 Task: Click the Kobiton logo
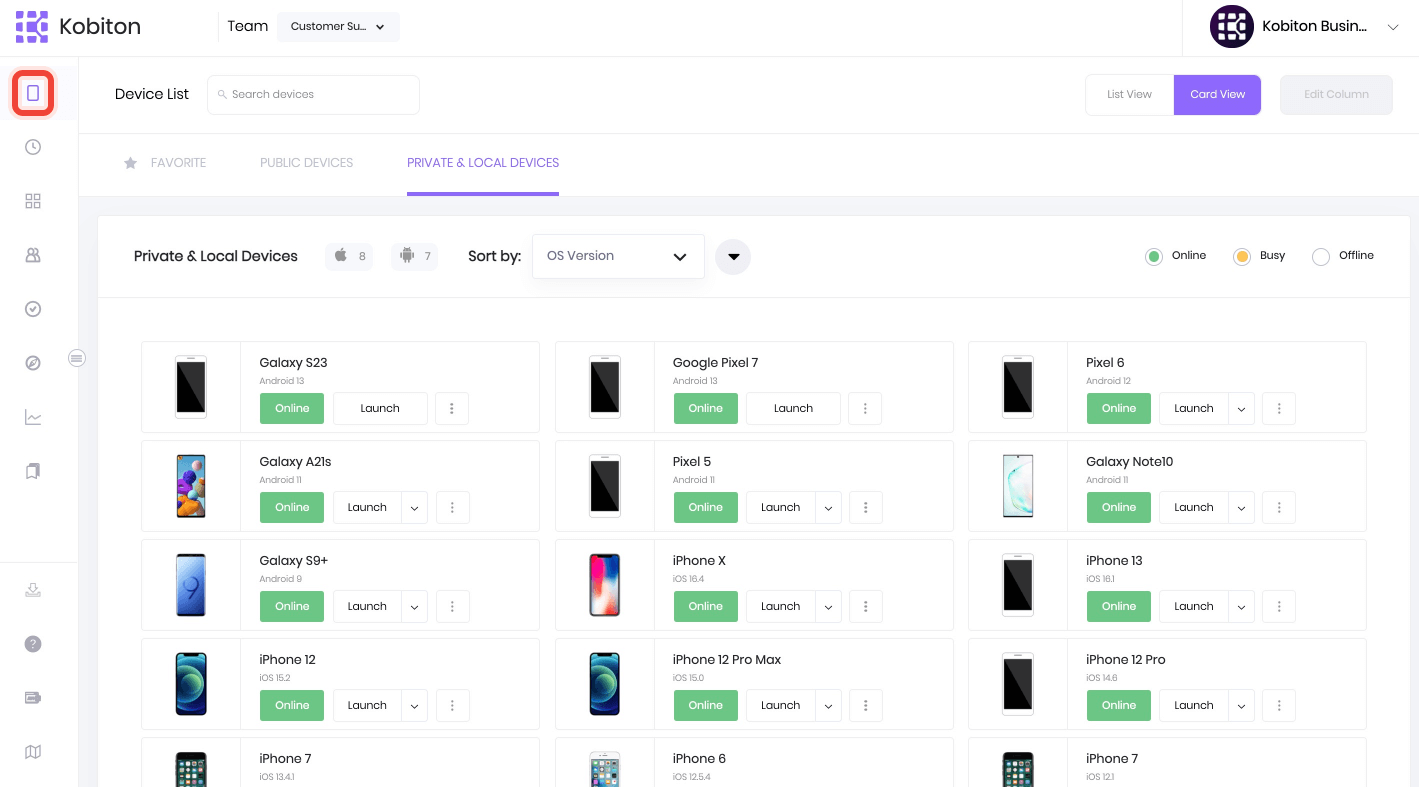(78, 27)
